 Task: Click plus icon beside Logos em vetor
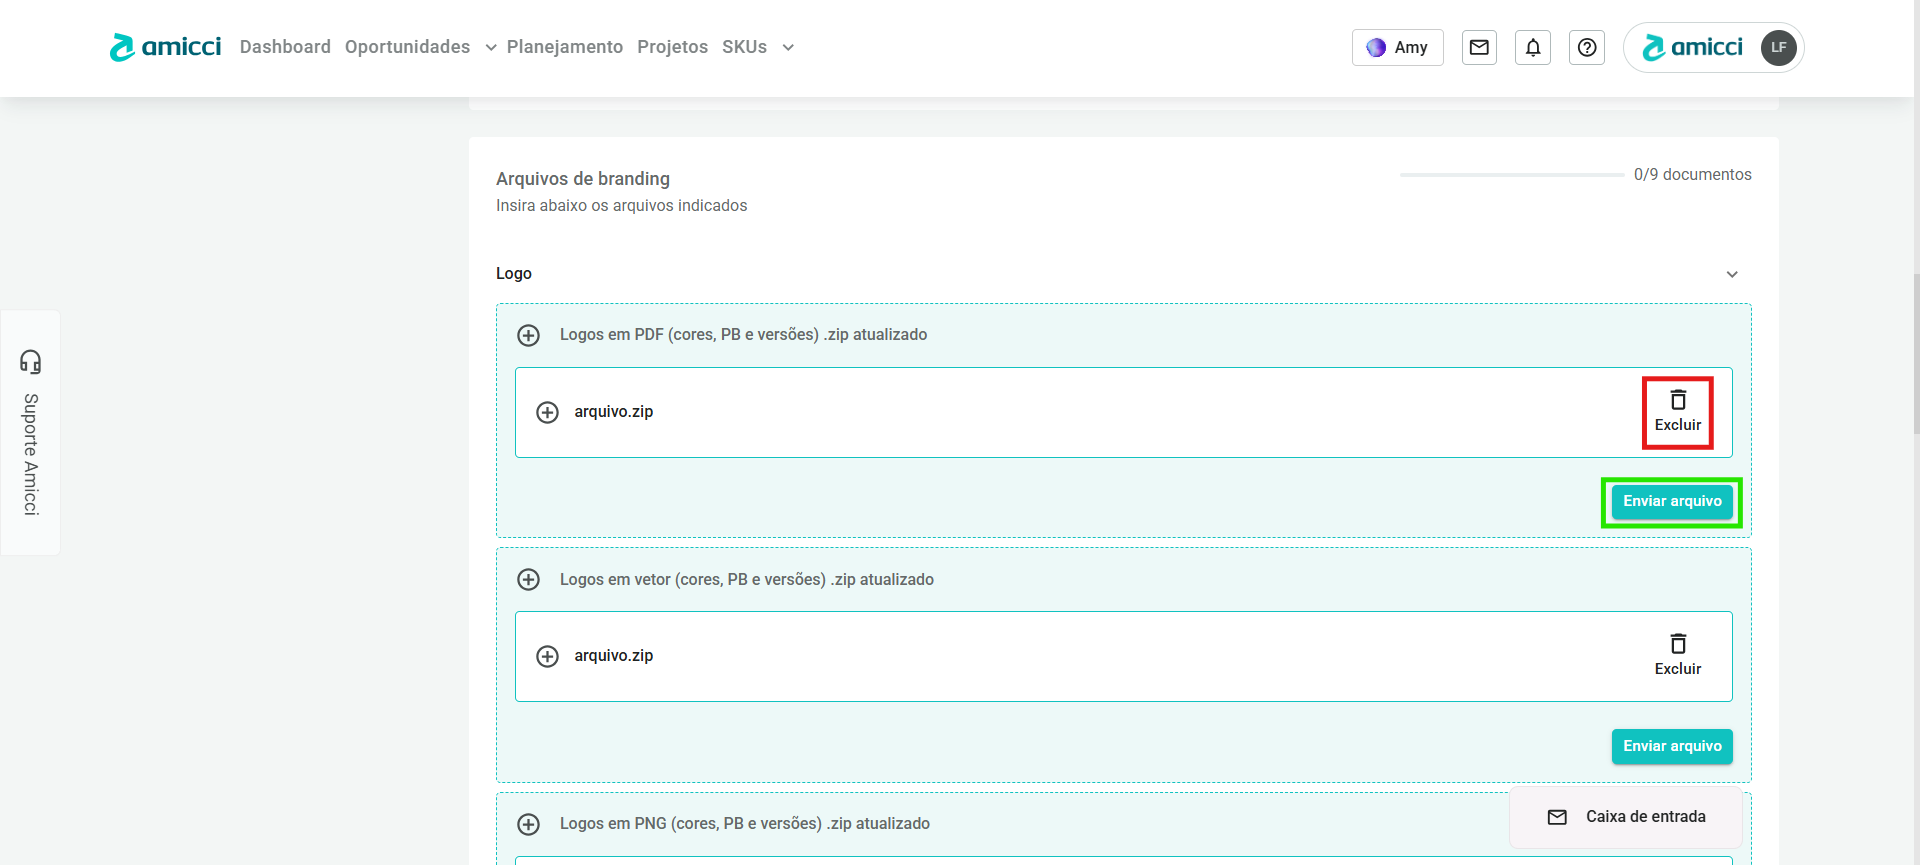tap(528, 580)
